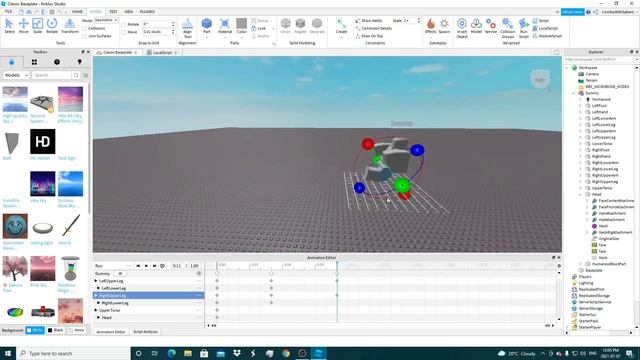Switch Toolbox to the Inventory grid tab
Viewport: 640px width, 360px height.
pos(34,62)
